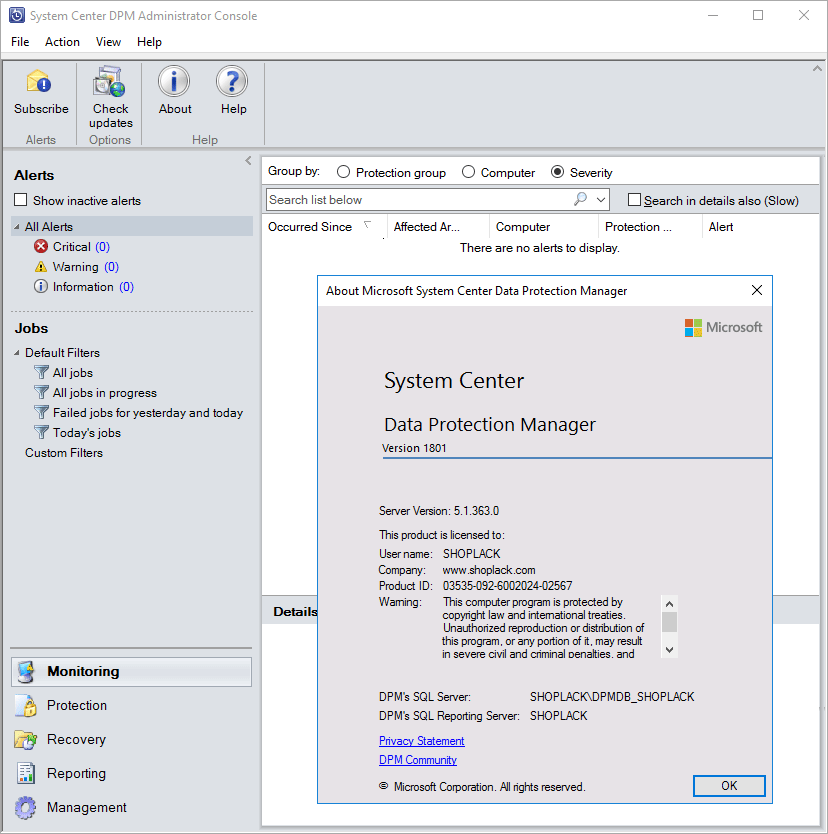Check Search in details also (Slow)
This screenshot has width=828, height=834.
point(634,200)
